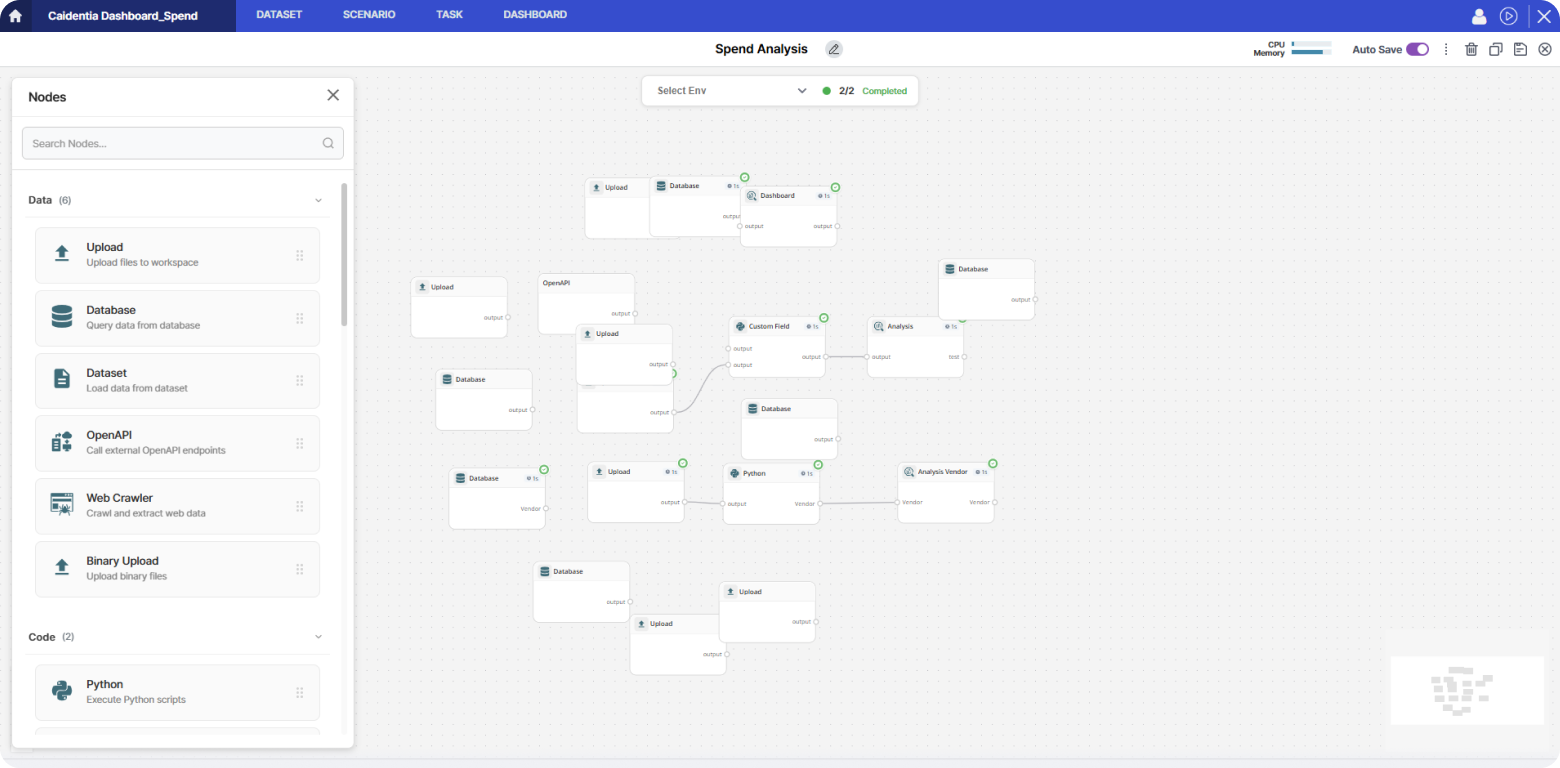This screenshot has height=768, width=1560.
Task: Close the Nodes panel
Action: pyautogui.click(x=333, y=95)
